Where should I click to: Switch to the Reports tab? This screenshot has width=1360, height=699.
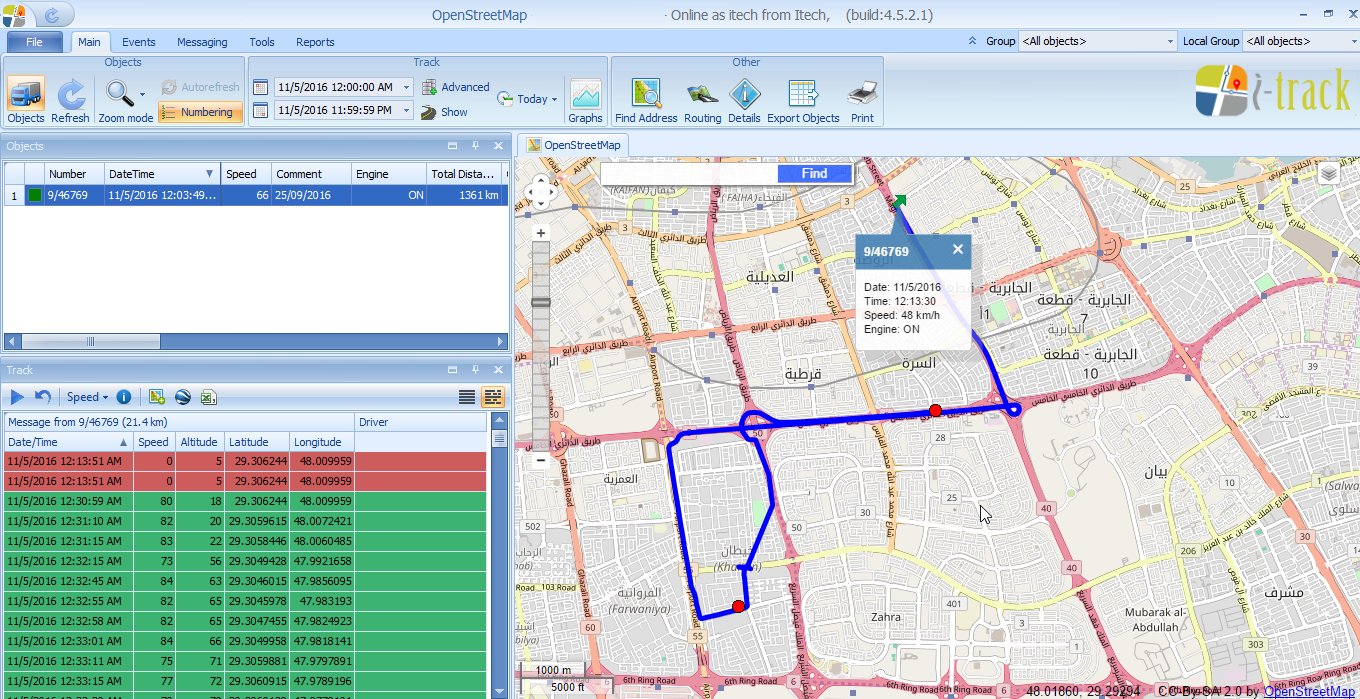(x=315, y=42)
